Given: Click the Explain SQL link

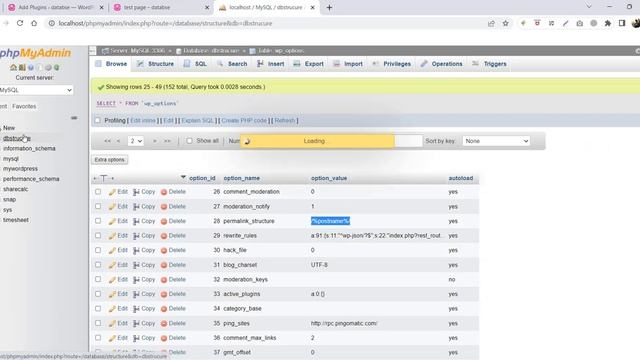Looking at the screenshot, I should pyautogui.click(x=198, y=120).
